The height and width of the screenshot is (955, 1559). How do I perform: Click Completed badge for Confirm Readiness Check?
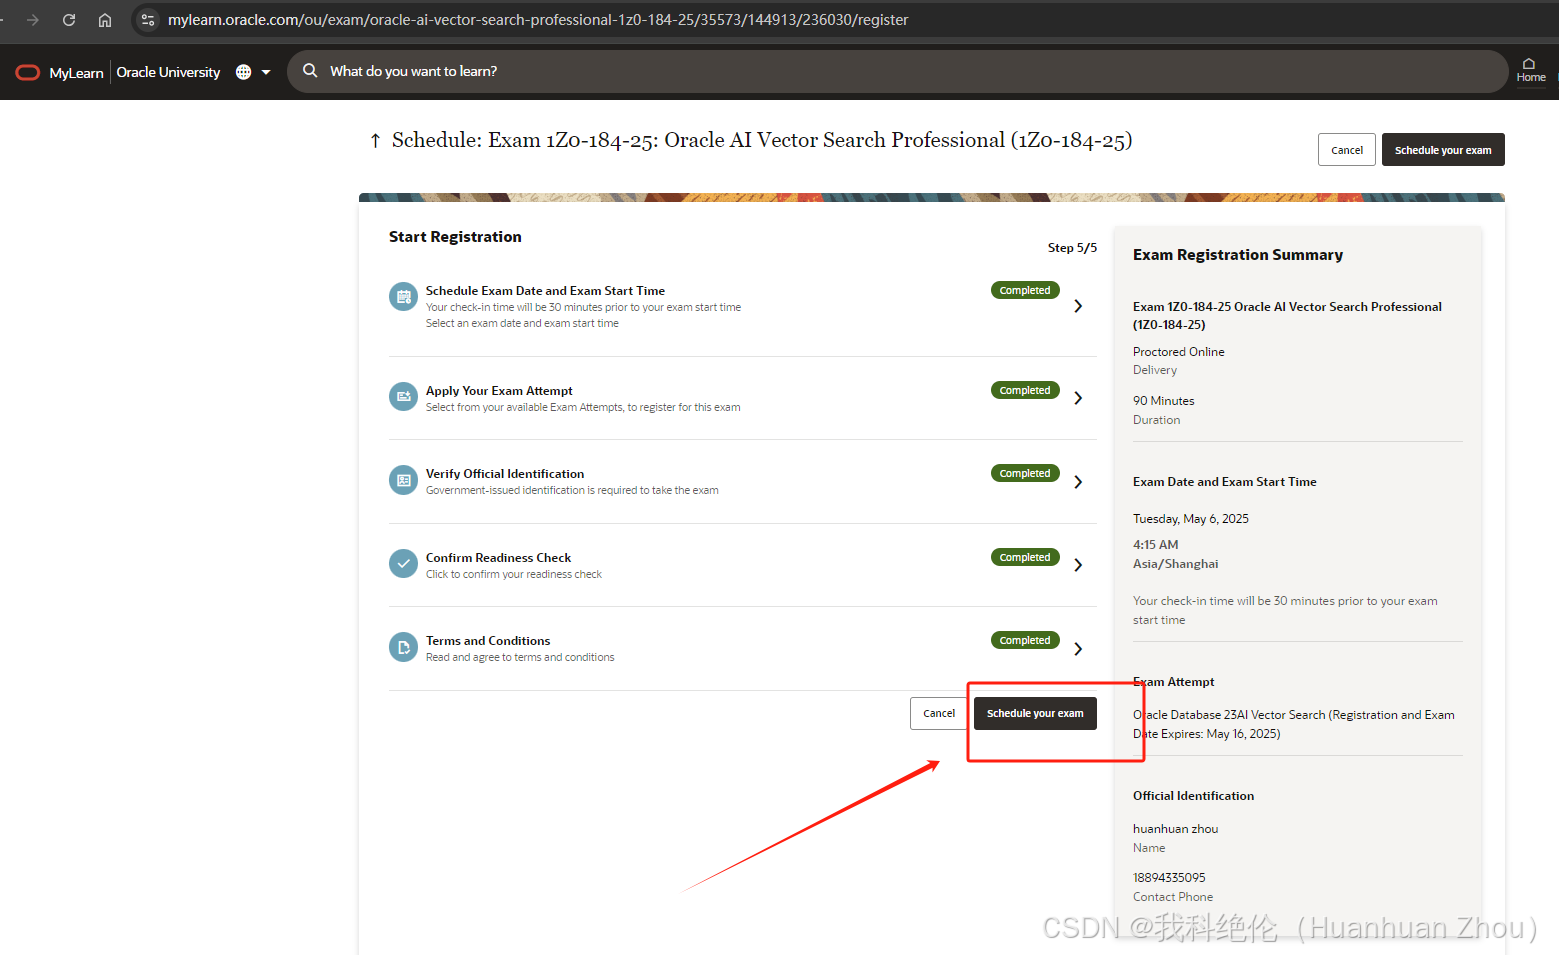(1025, 557)
